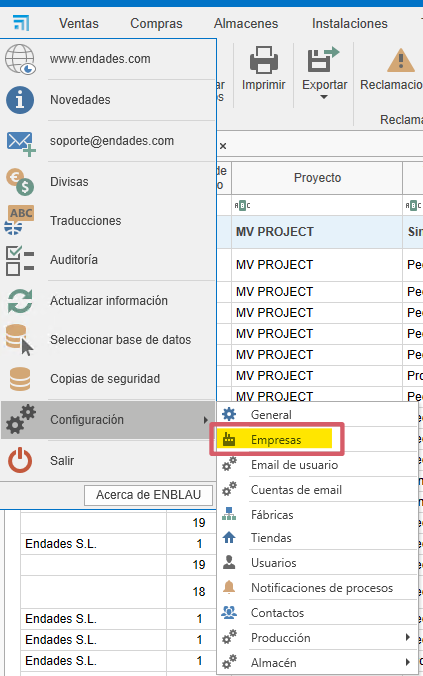Open the Ventas menu tab

[79, 23]
